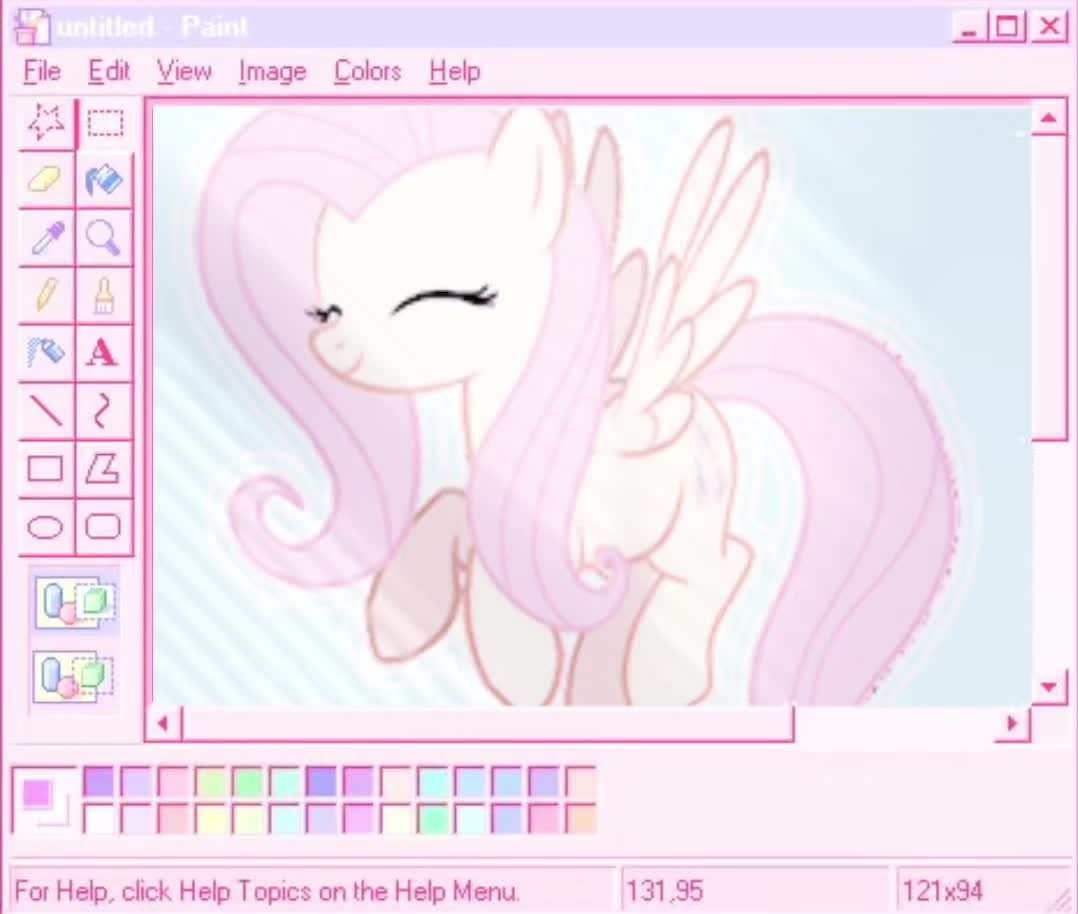The image size is (1078, 914).
Task: Pick the mint green swatch, tenth in bottom row
Action: click(x=432, y=818)
